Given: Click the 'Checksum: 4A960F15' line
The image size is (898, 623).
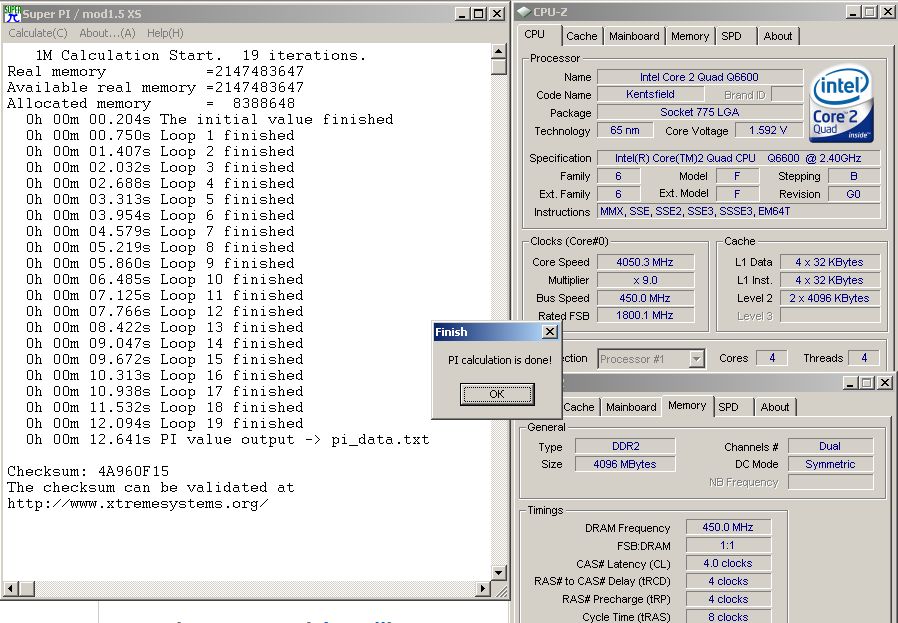Looking at the screenshot, I should [88, 471].
